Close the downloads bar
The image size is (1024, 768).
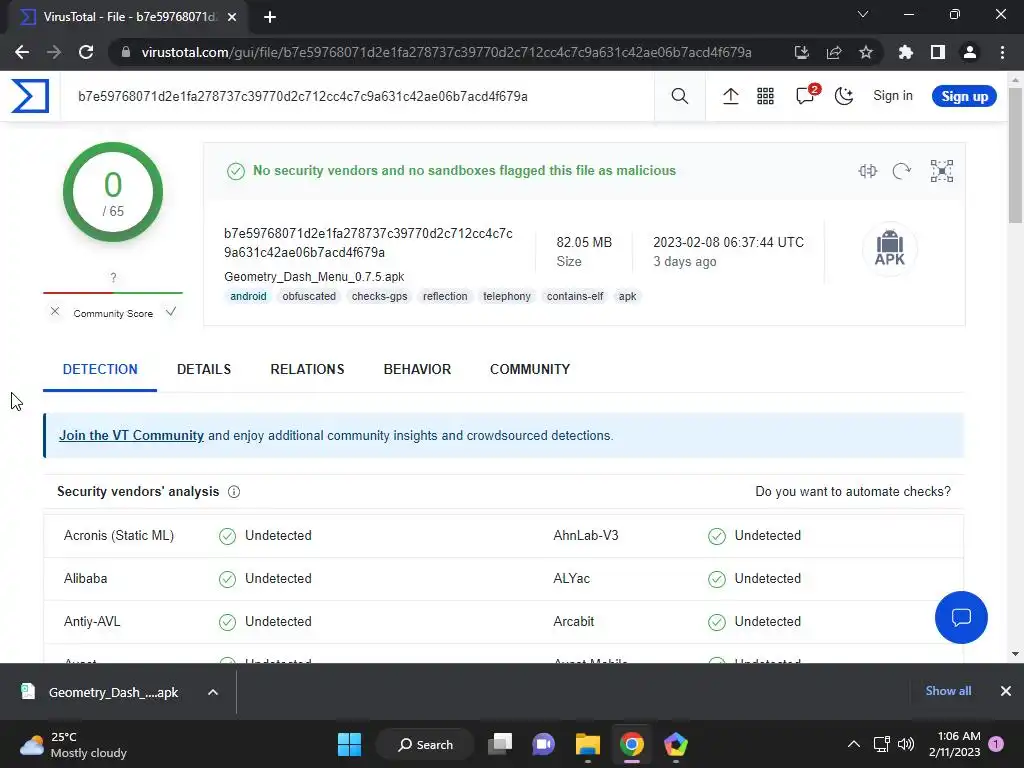[x=1006, y=691]
